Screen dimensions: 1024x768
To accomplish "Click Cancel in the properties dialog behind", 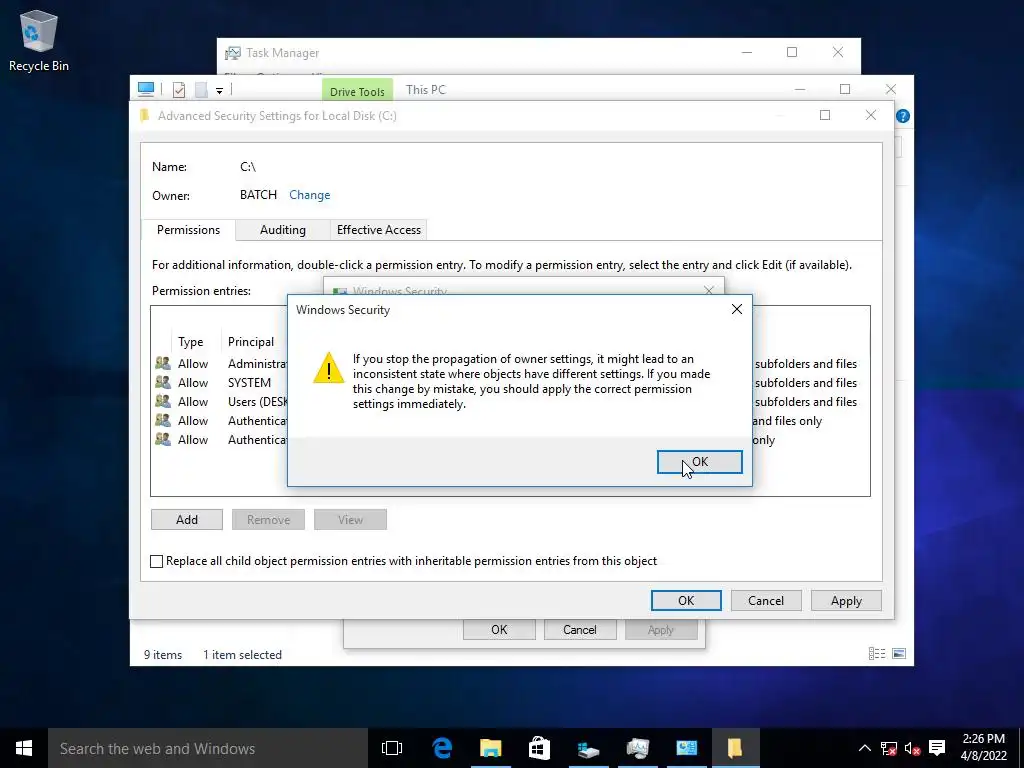I will (x=580, y=630).
